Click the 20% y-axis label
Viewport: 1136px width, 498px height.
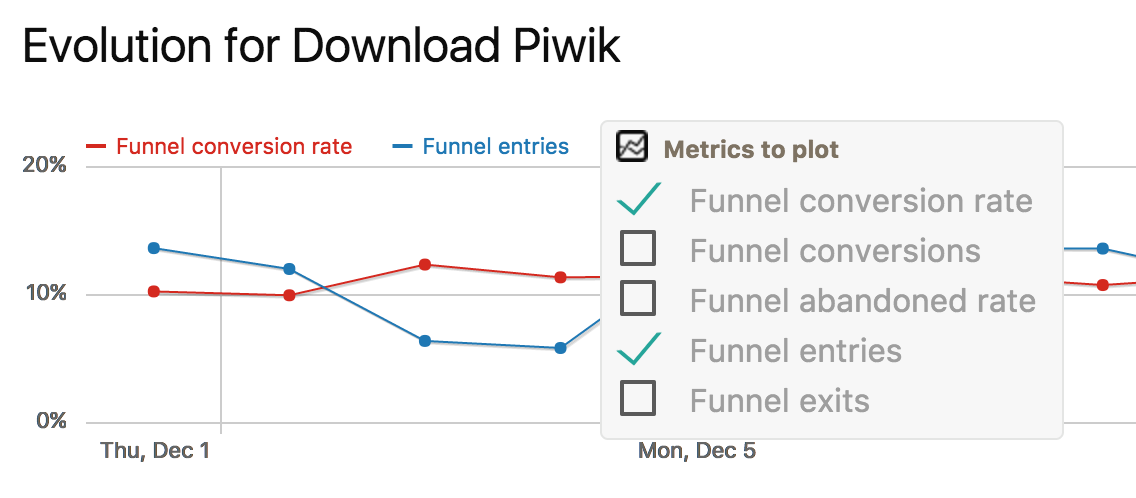(x=45, y=165)
